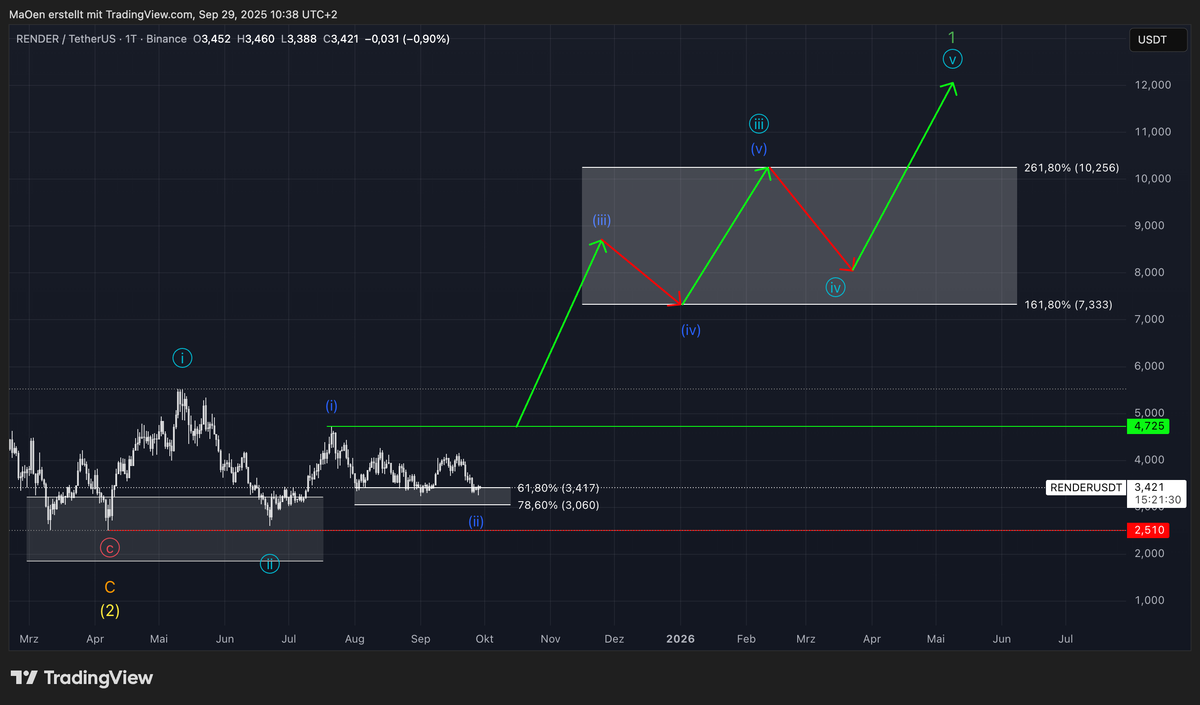Select the cyan circled wave iv marker
1200x705 pixels.
tap(836, 287)
